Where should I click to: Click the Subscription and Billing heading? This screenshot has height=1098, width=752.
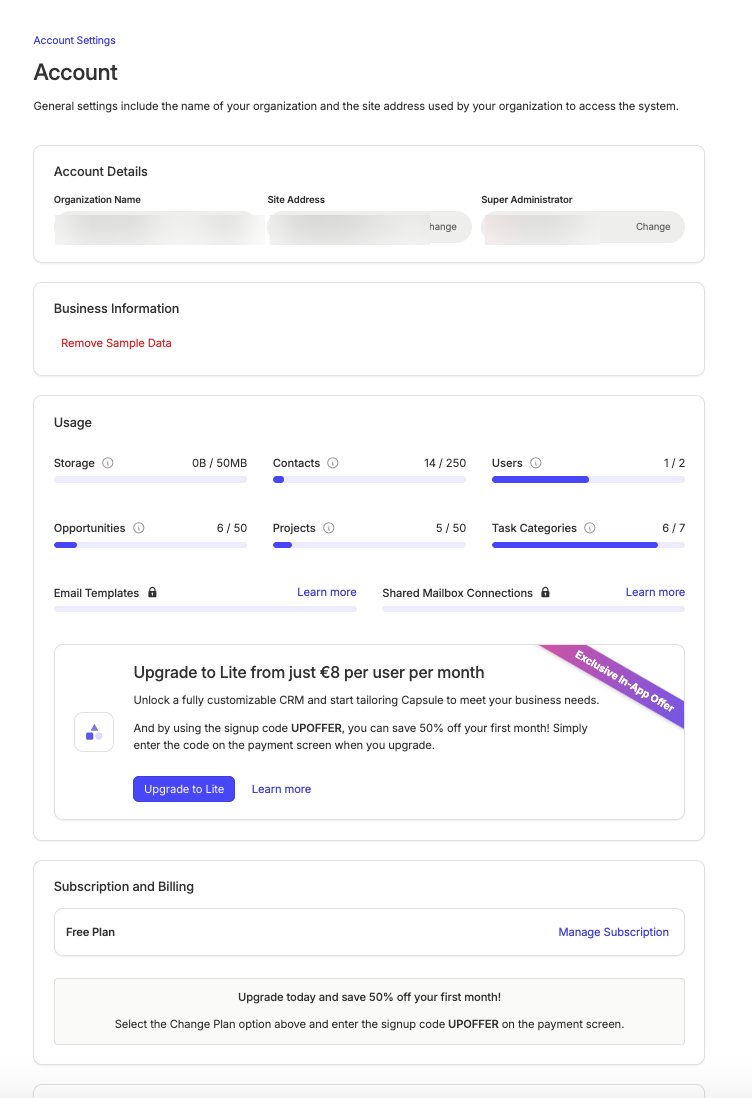pos(124,887)
